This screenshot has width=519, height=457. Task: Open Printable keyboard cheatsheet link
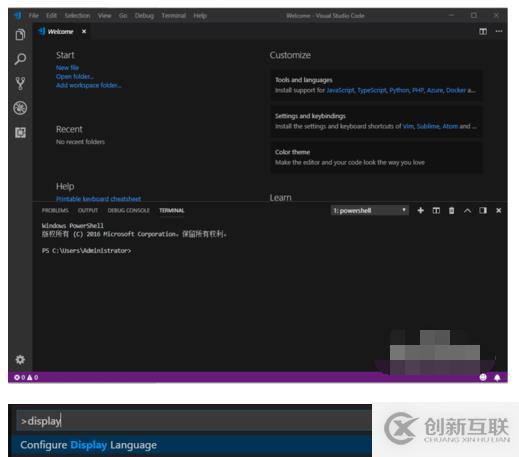98,199
